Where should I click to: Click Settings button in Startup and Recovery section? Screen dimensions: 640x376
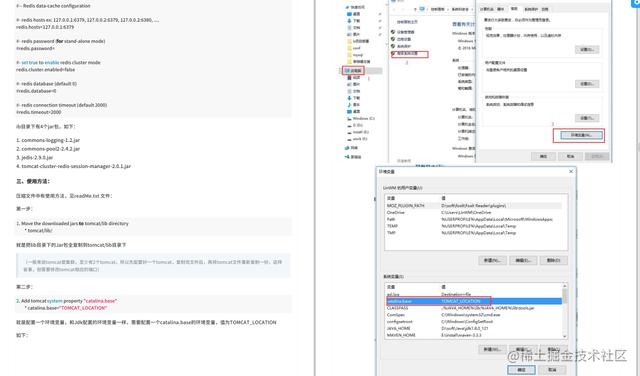point(587,118)
